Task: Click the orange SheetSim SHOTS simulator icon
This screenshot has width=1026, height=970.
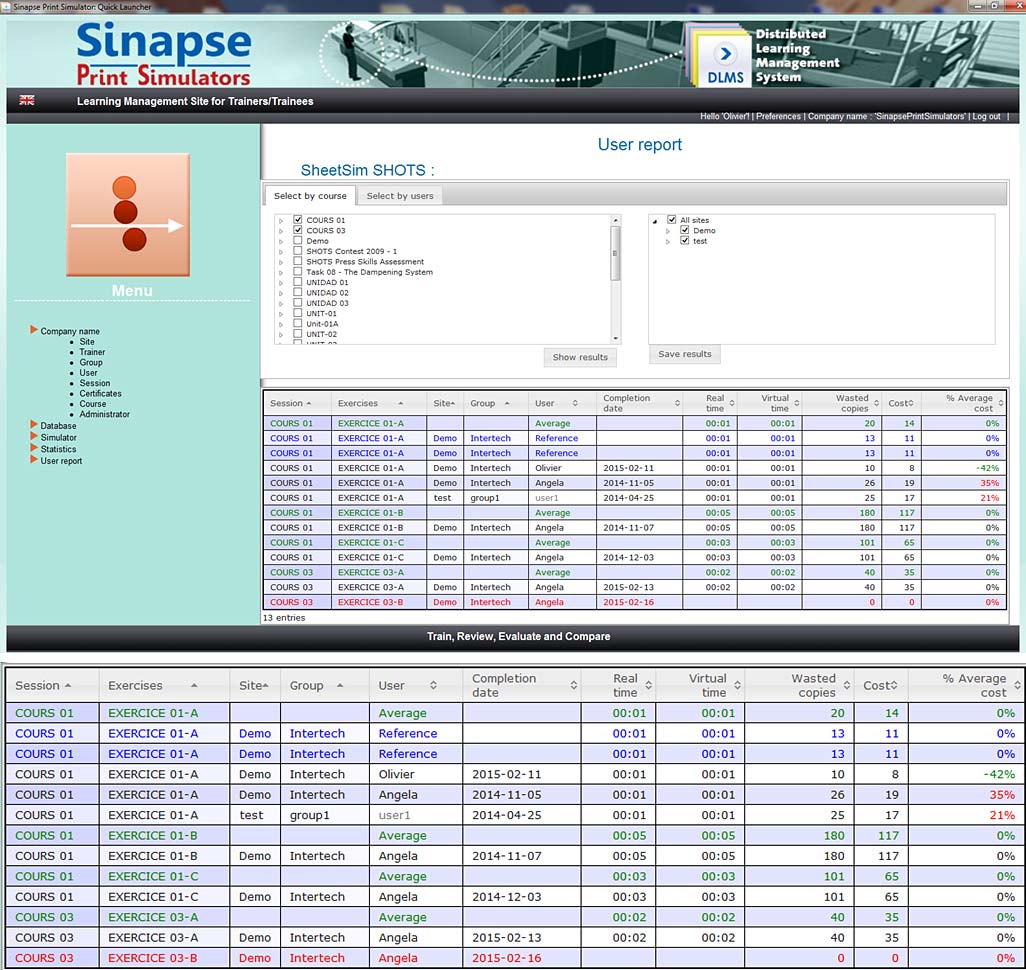Action: click(x=128, y=215)
